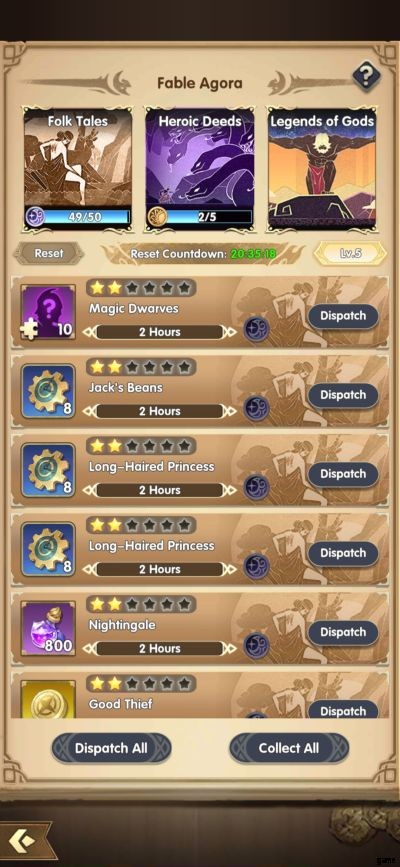Screen dimensions: 400x867
Task: Tap the round token icon on Magic Dwarves row
Action: click(x=257, y=330)
